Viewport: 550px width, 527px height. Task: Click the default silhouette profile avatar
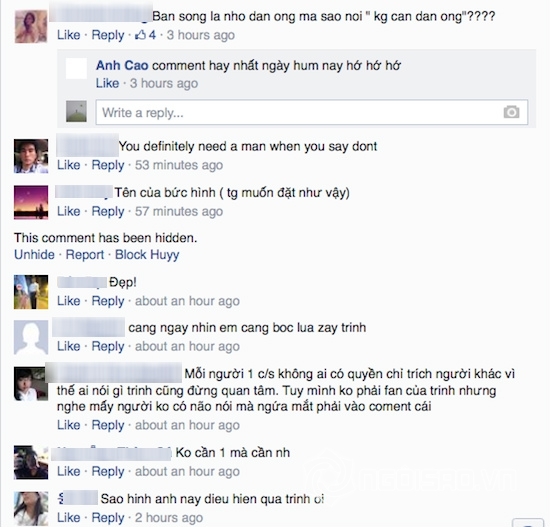31,337
